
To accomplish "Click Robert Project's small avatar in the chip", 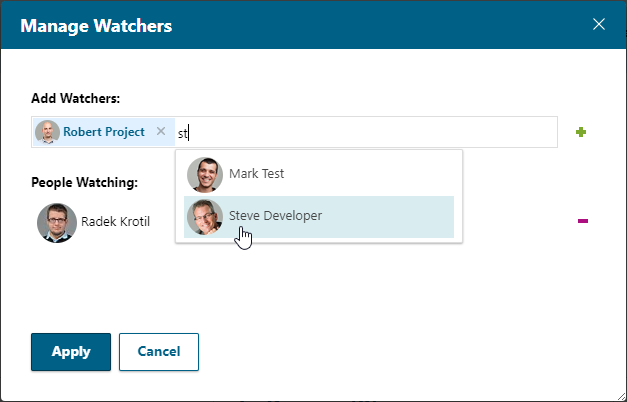I will (x=47, y=132).
